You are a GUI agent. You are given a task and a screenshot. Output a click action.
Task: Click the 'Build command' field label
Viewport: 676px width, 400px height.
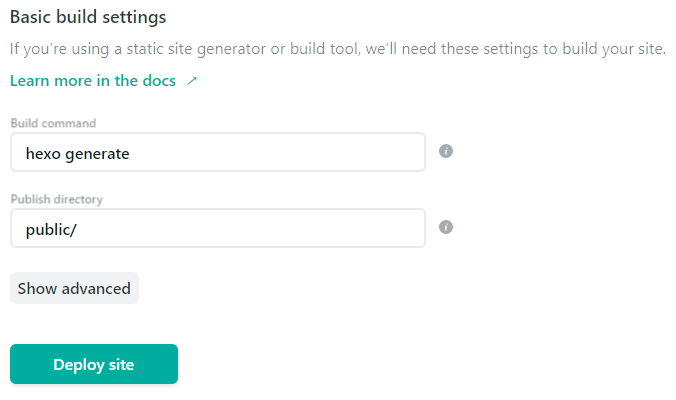click(x=53, y=123)
